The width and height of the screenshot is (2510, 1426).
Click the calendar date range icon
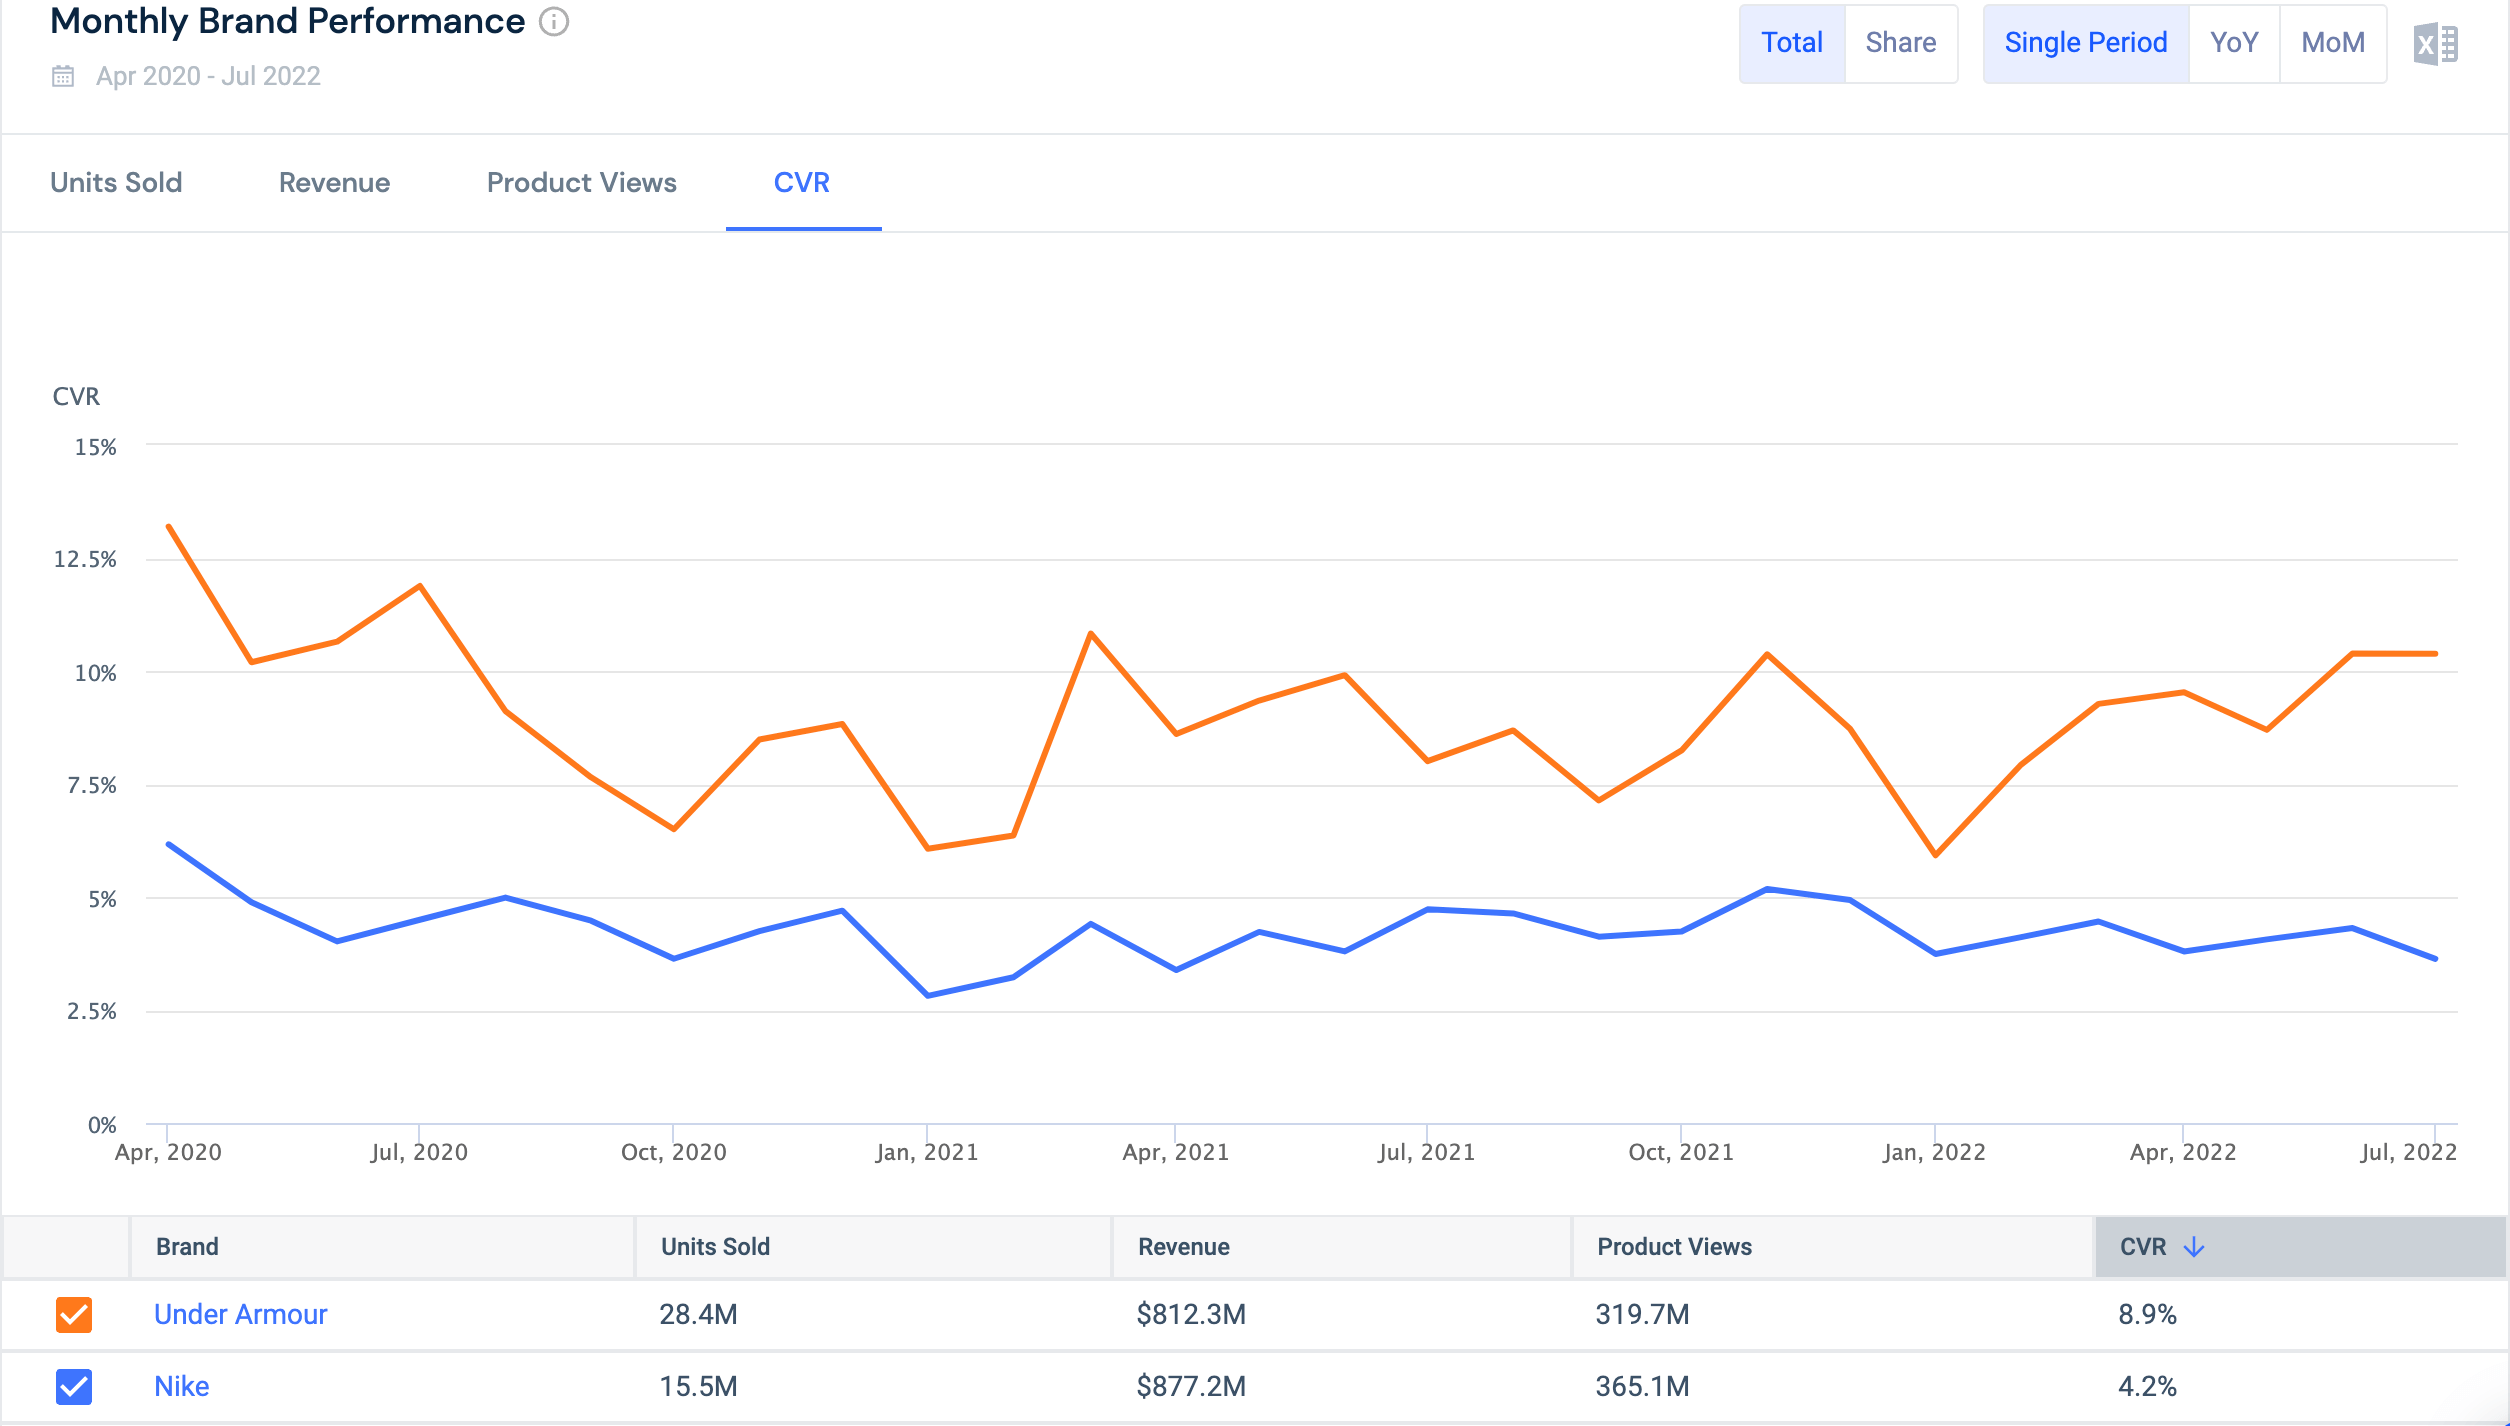tap(59, 76)
